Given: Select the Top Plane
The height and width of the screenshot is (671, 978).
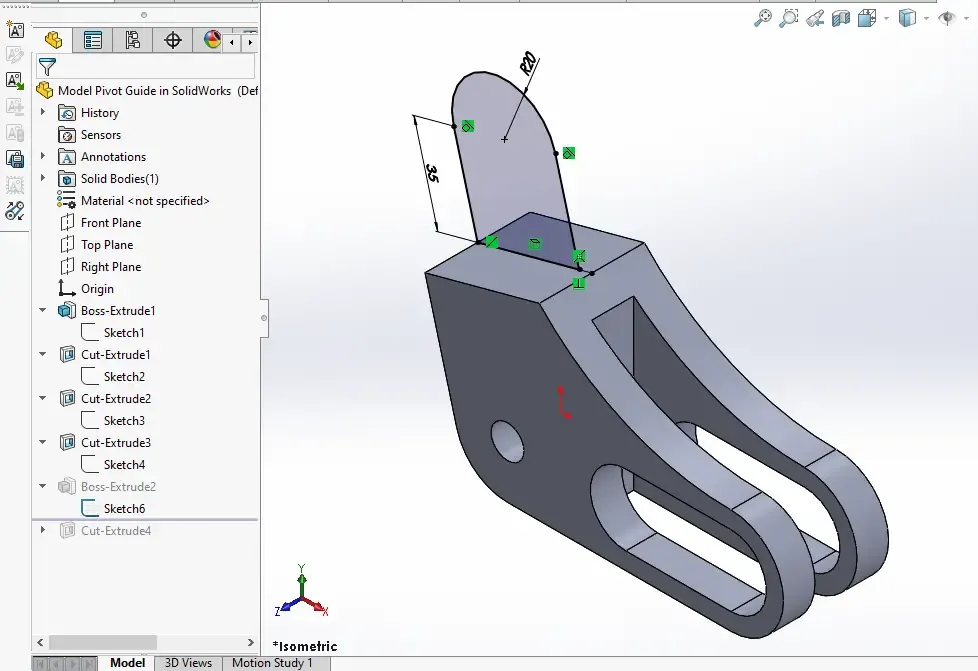Looking at the screenshot, I should coord(97,244).
